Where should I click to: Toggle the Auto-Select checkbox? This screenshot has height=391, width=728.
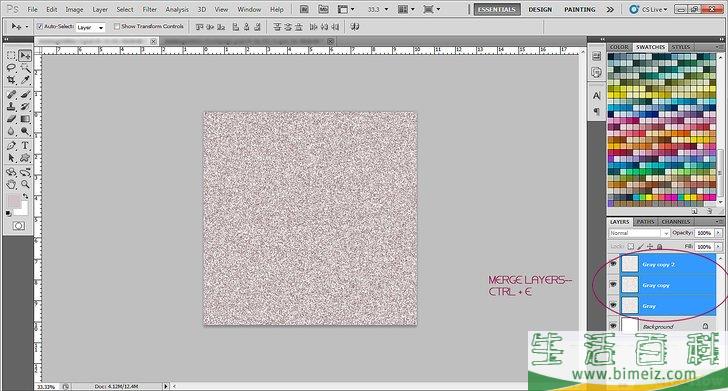point(39,26)
